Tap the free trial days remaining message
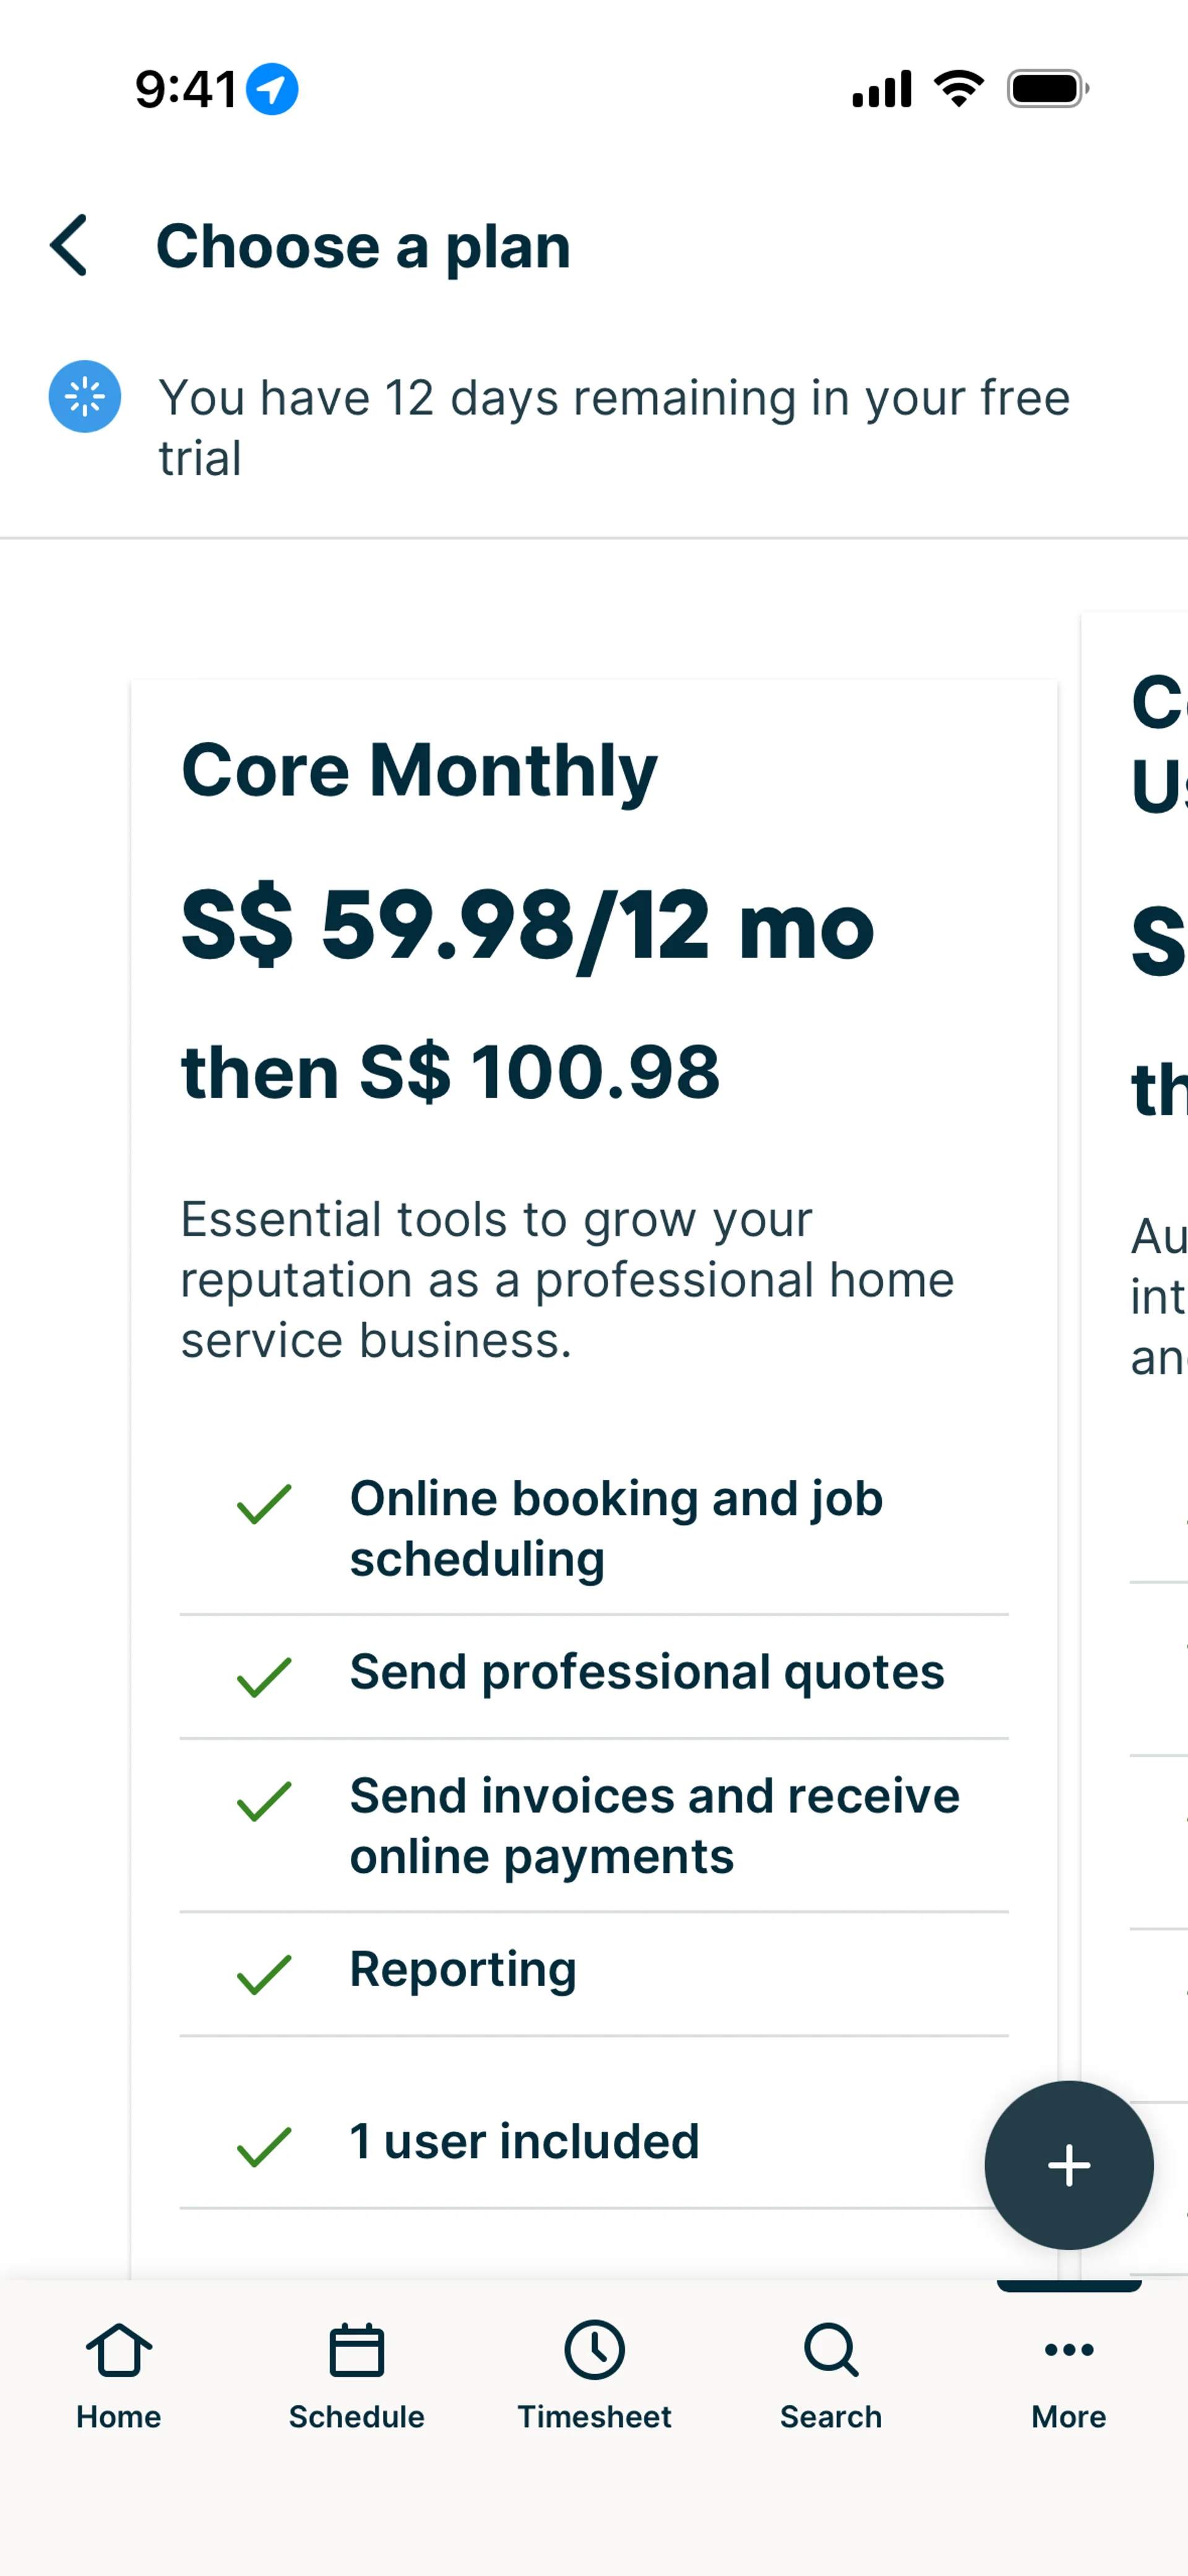The width and height of the screenshot is (1188, 2576). 614,427
